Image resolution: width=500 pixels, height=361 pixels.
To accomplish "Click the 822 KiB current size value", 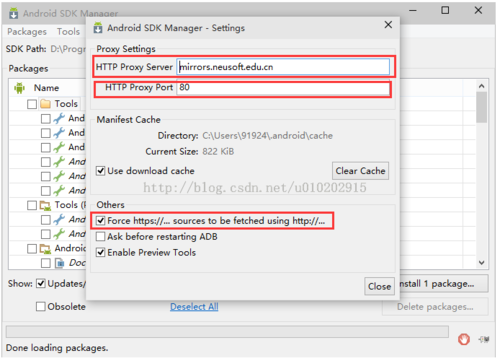I will point(218,152).
